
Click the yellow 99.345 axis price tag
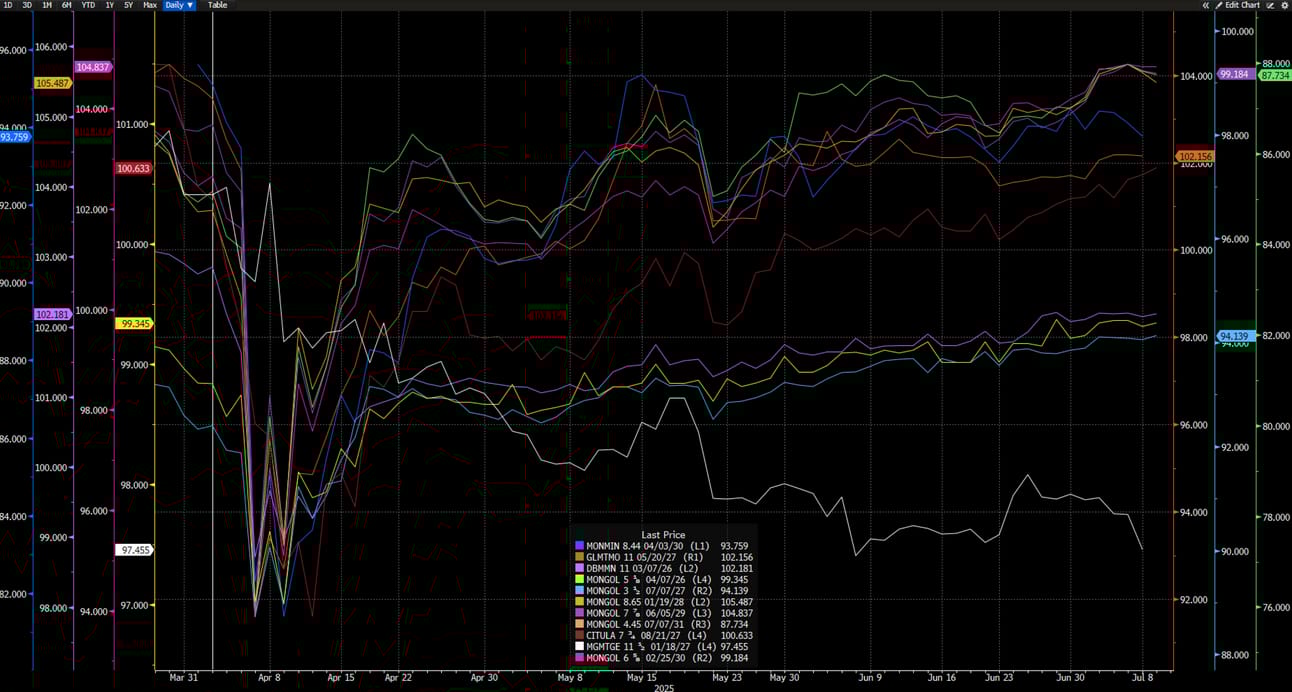pos(134,324)
